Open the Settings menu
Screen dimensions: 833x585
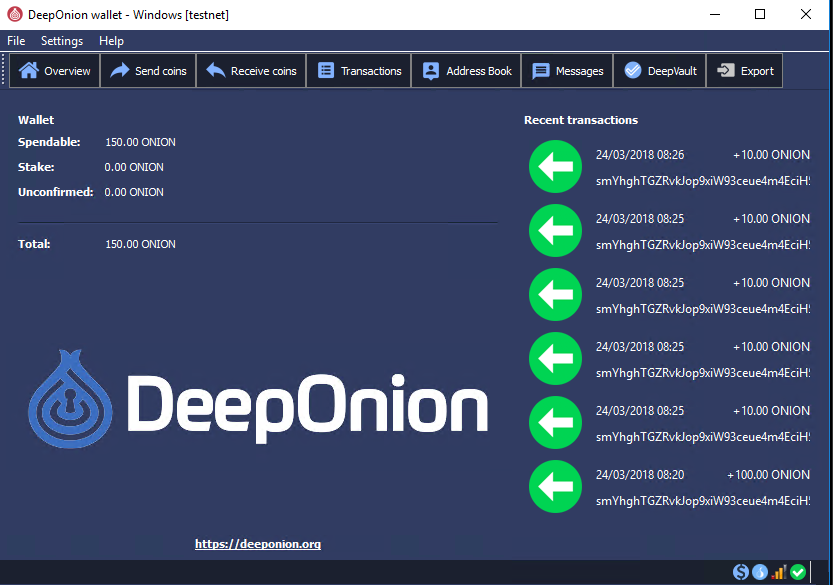[62, 41]
